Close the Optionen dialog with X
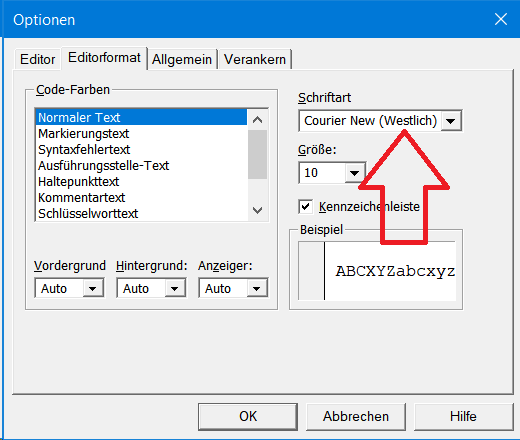Viewport: 520px width, 440px height. pyautogui.click(x=501, y=19)
